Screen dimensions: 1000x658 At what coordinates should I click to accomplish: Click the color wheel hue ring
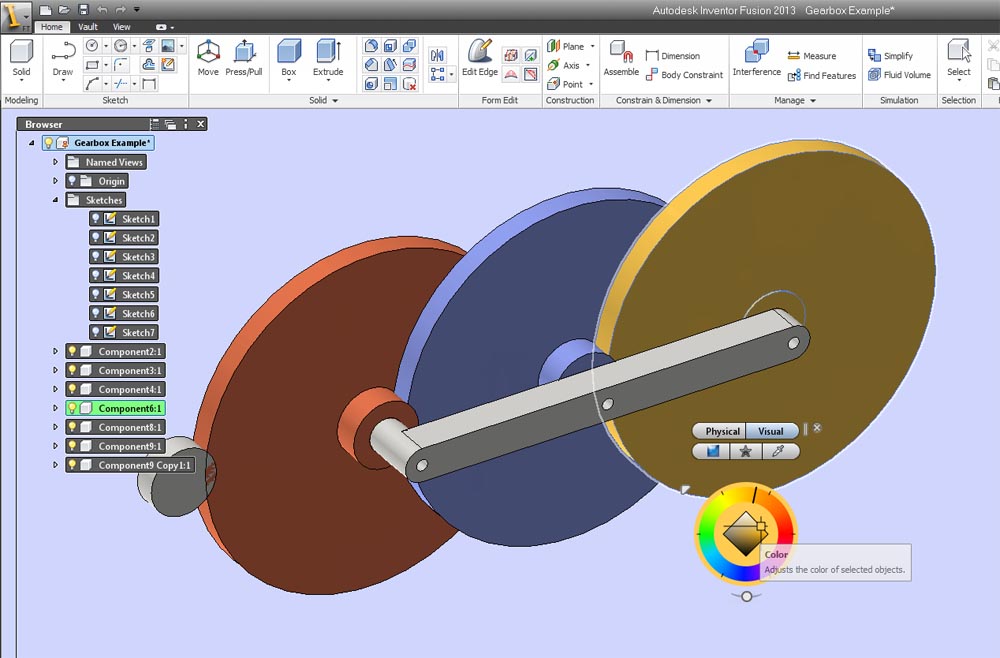coord(705,533)
